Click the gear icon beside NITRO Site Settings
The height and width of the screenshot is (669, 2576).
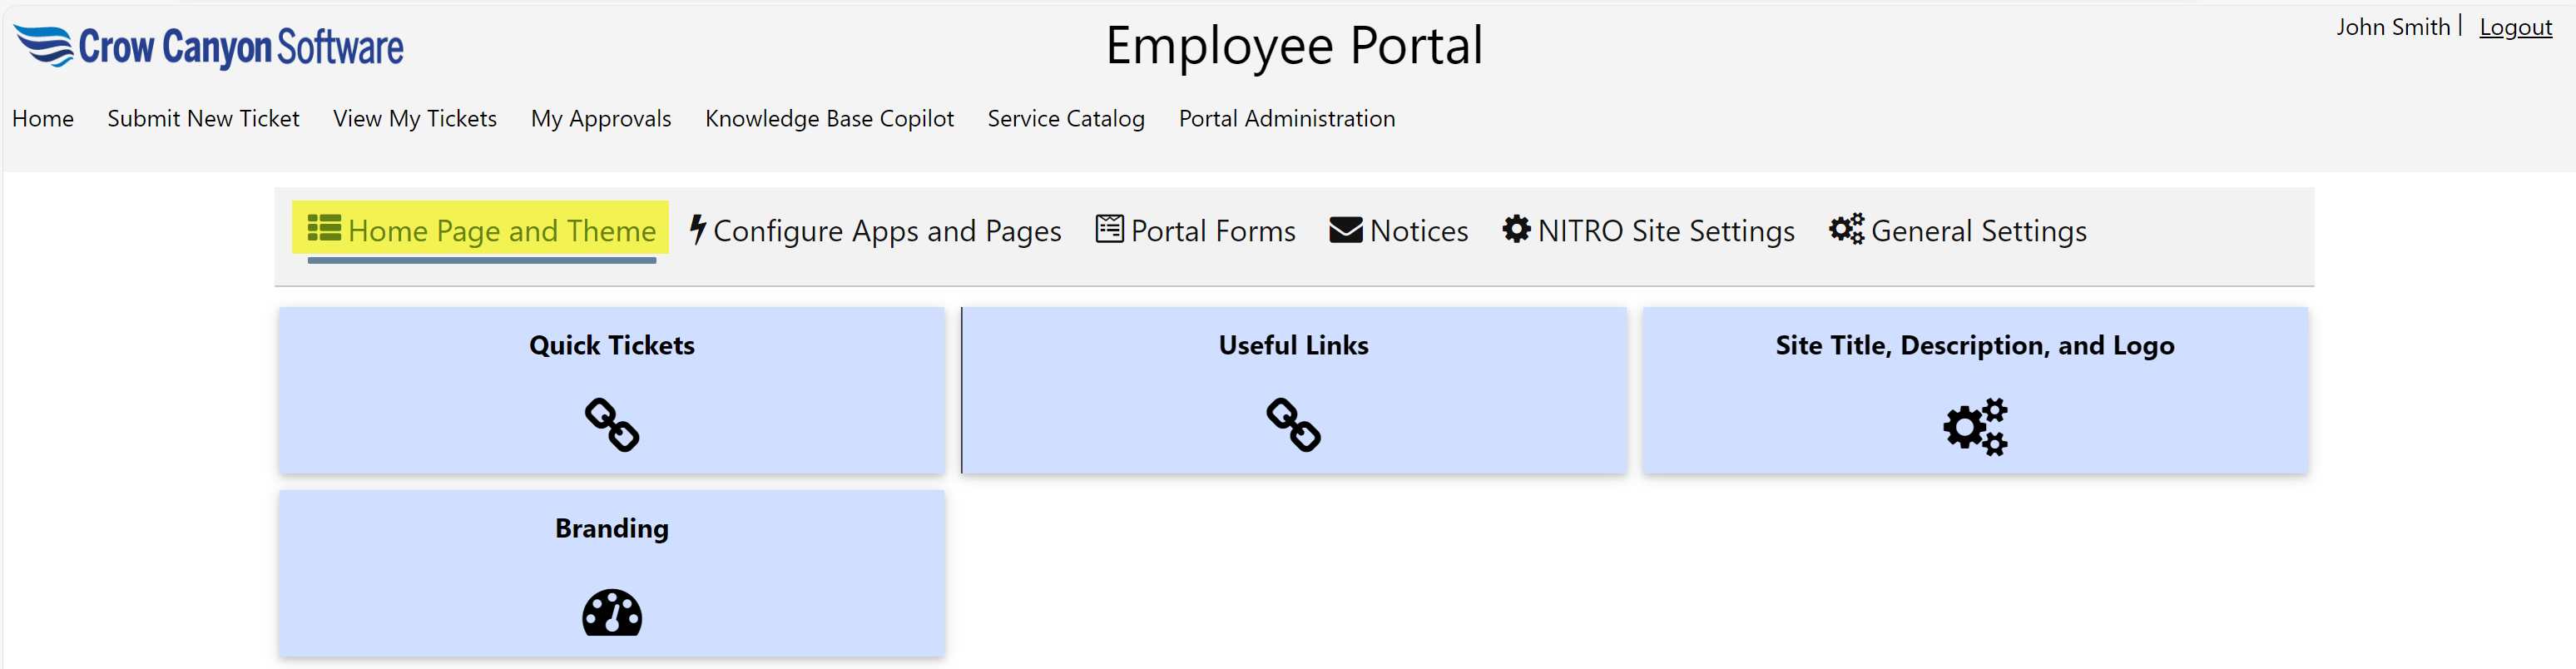[x=1516, y=229]
